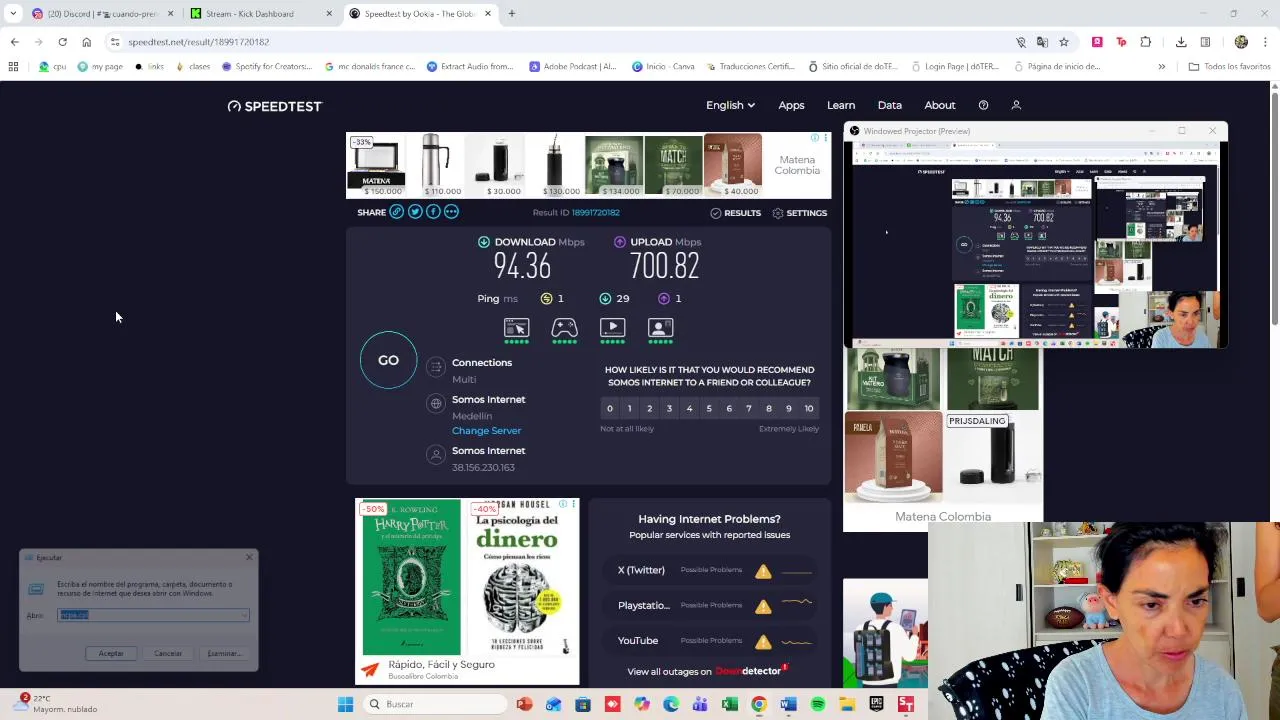Select rating 4 in recommendation survey
This screenshot has width=1280, height=720.
pyautogui.click(x=689, y=408)
